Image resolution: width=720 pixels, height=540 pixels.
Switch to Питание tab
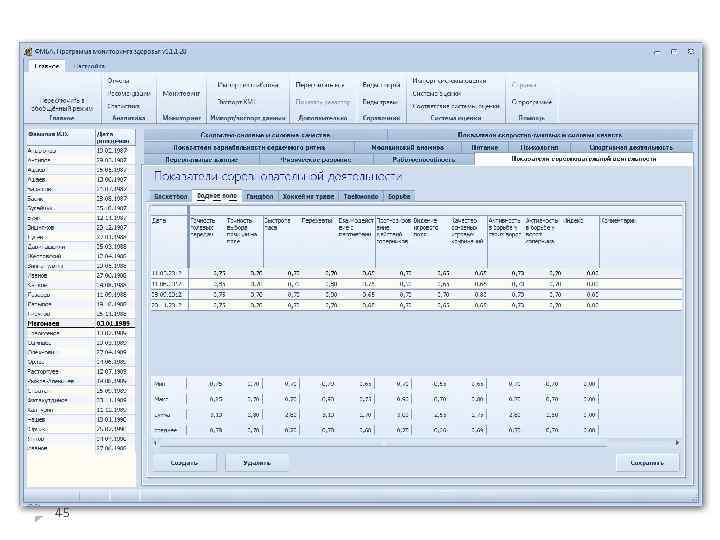[484, 147]
